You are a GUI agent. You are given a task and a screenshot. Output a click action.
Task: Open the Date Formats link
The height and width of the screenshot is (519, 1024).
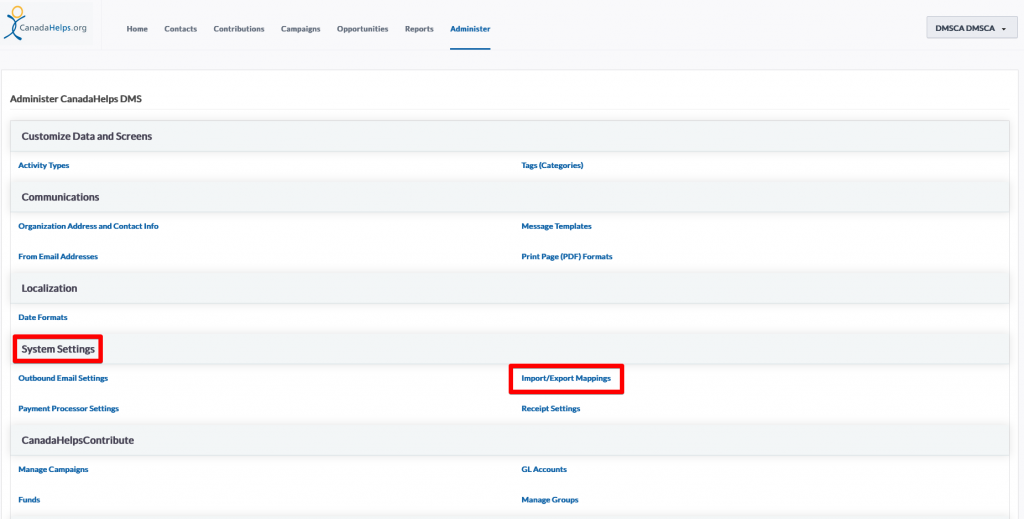pos(42,317)
